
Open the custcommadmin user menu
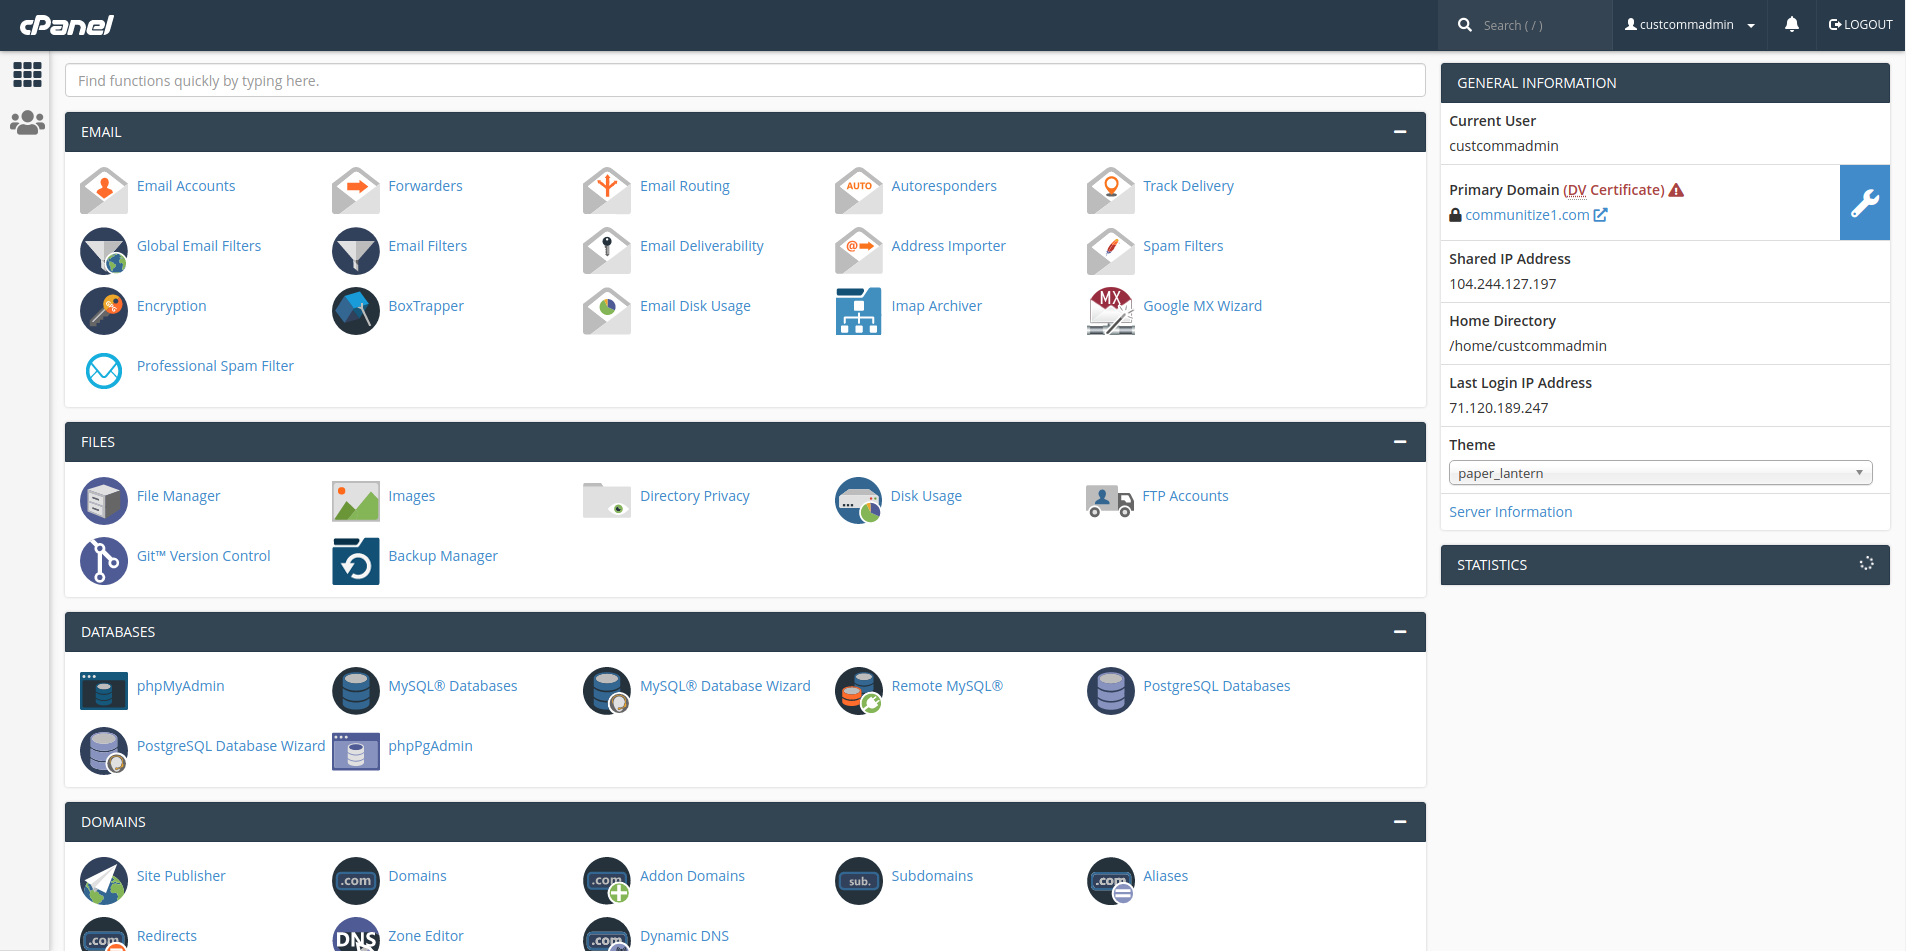(1689, 25)
